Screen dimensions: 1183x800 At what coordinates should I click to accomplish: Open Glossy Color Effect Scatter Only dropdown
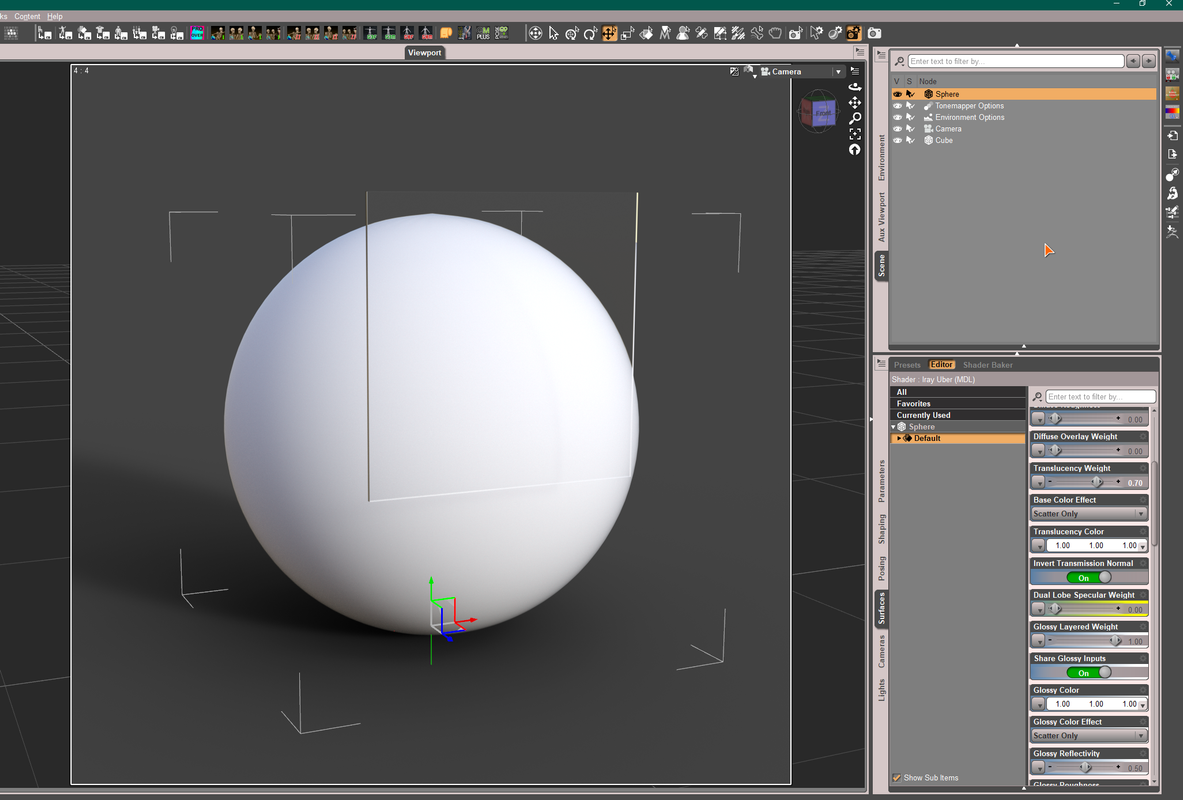pos(1089,736)
